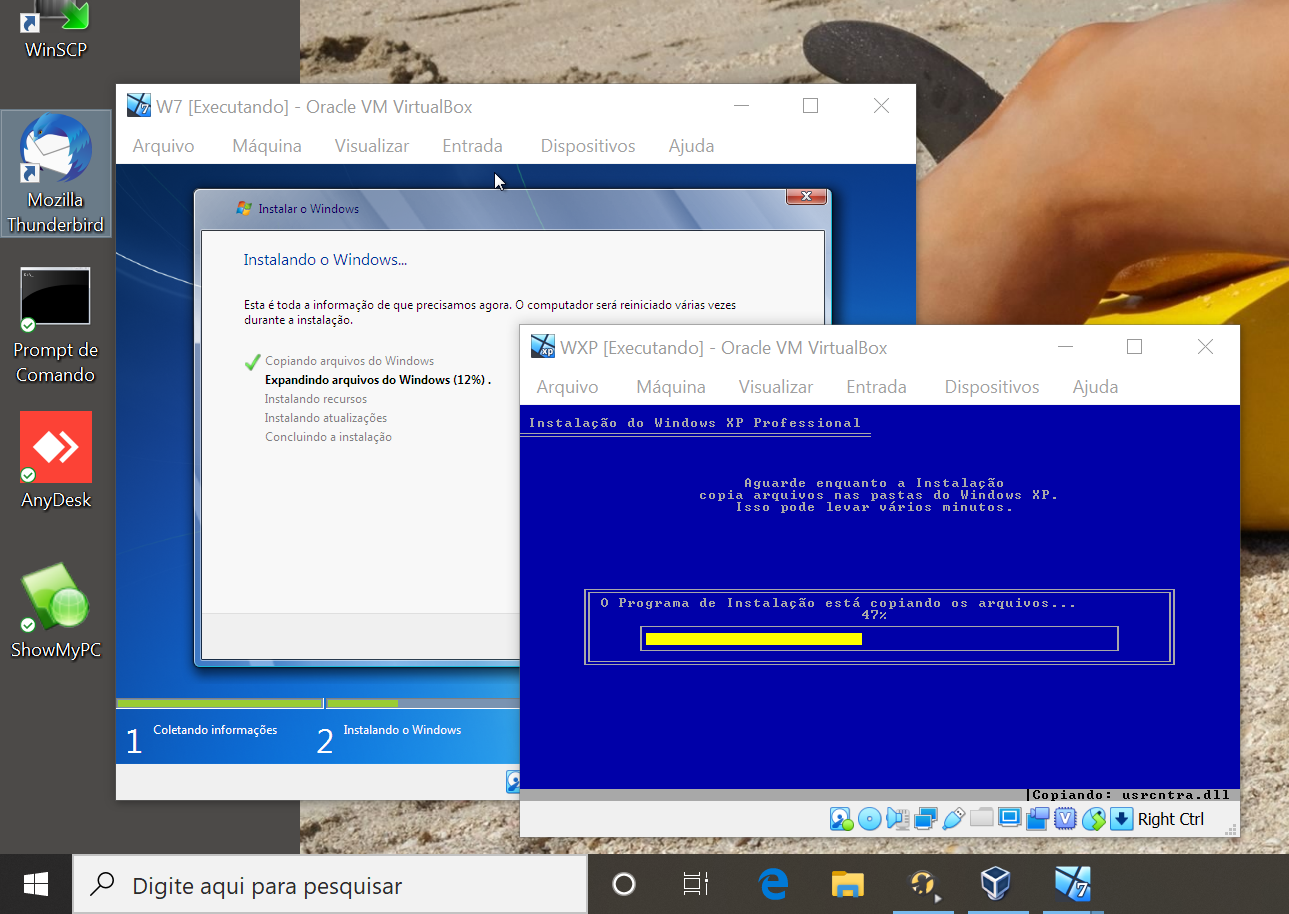Open the Visualizar menu in the W7 window
The width and height of the screenshot is (1289, 914).
371,146
